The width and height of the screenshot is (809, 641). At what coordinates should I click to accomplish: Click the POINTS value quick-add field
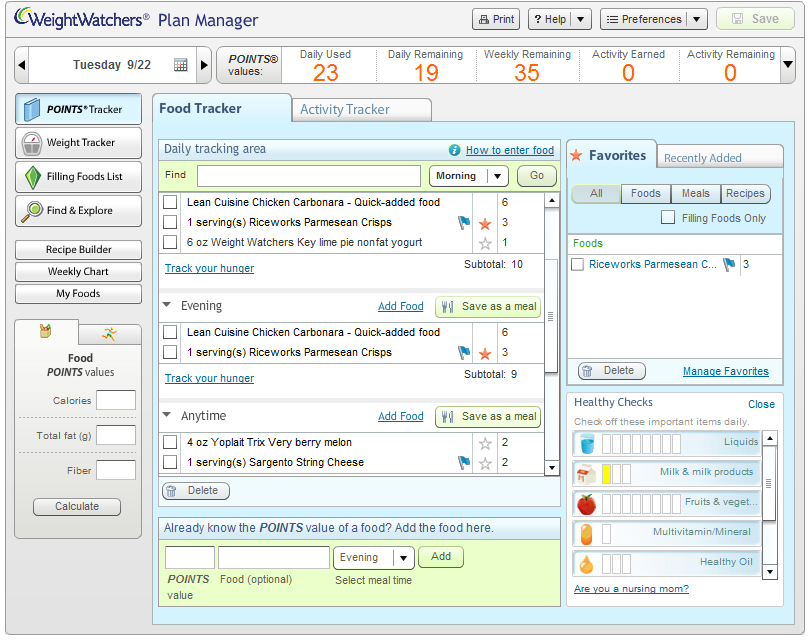coord(190,557)
